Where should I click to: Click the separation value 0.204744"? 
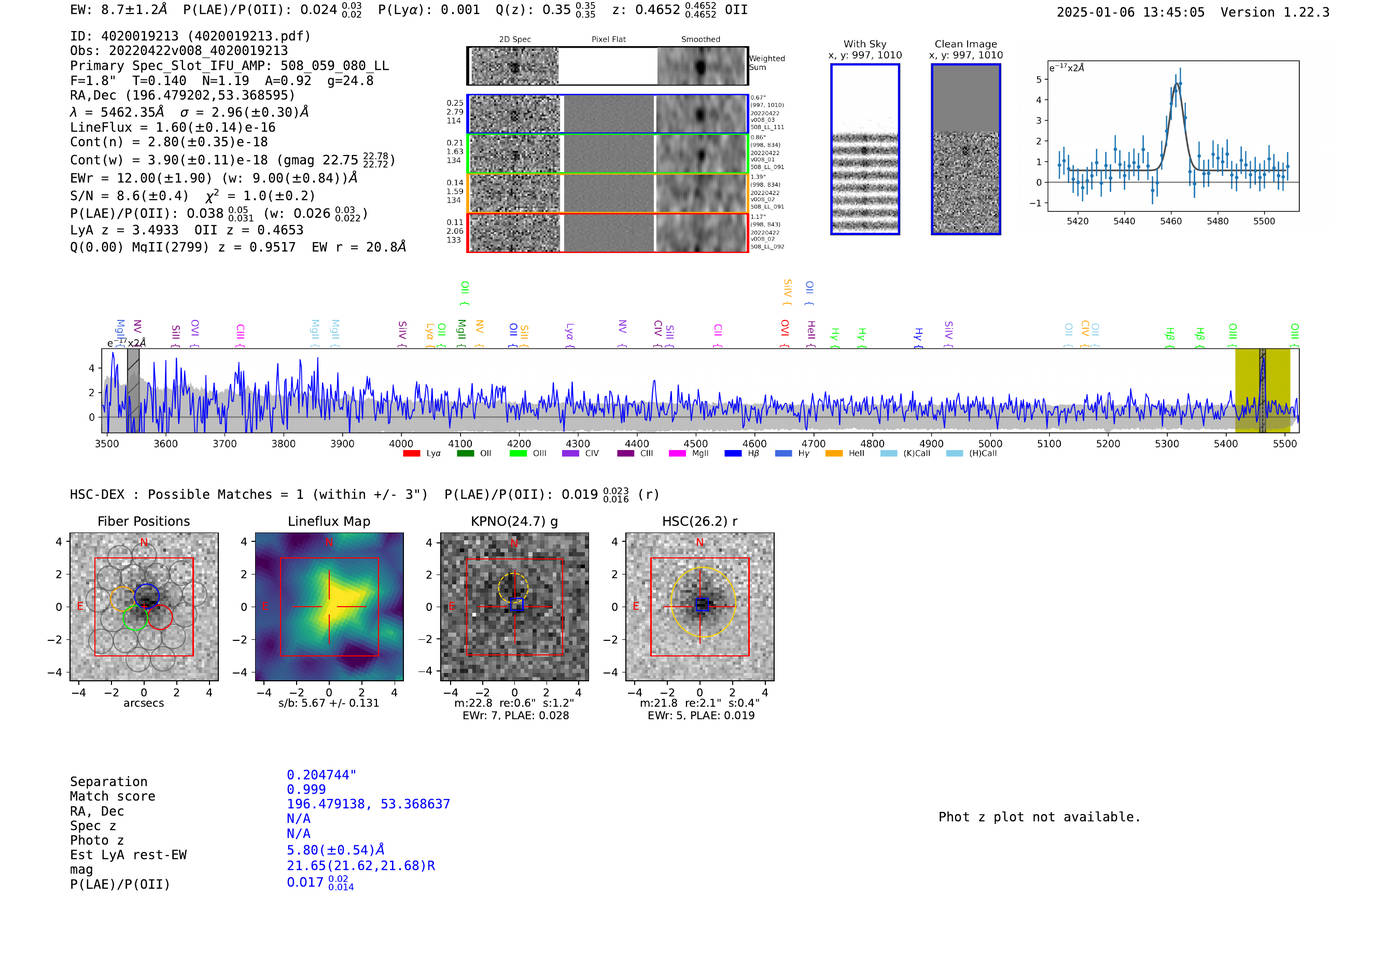pyautogui.click(x=322, y=775)
